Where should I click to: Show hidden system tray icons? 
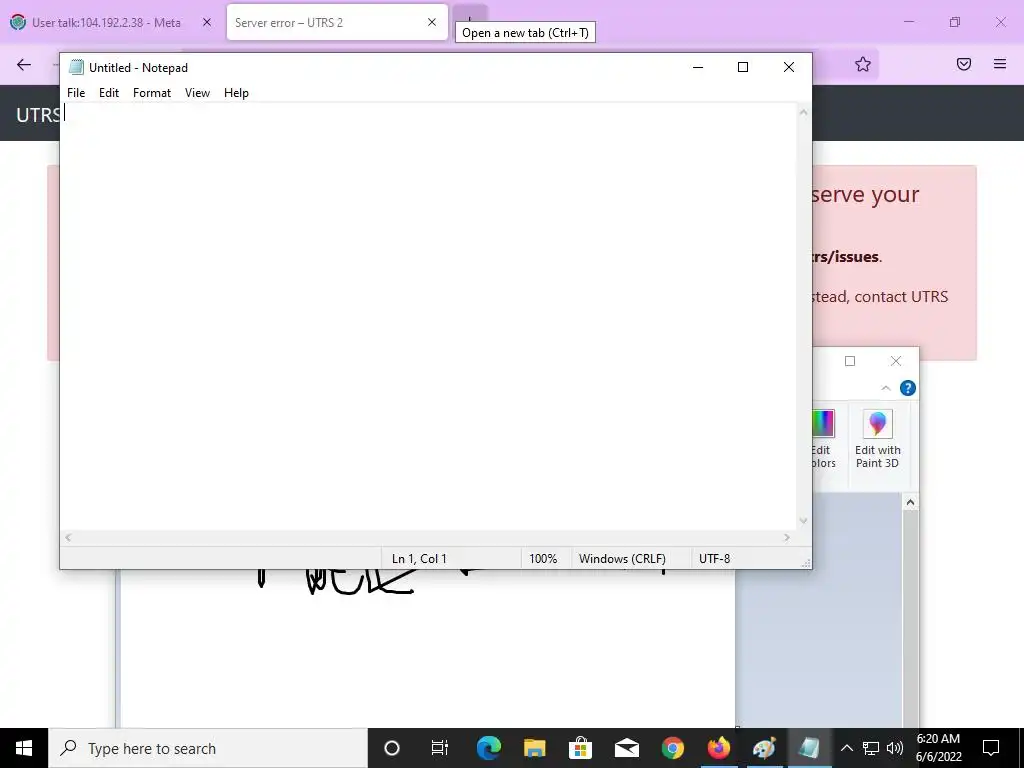click(x=846, y=748)
